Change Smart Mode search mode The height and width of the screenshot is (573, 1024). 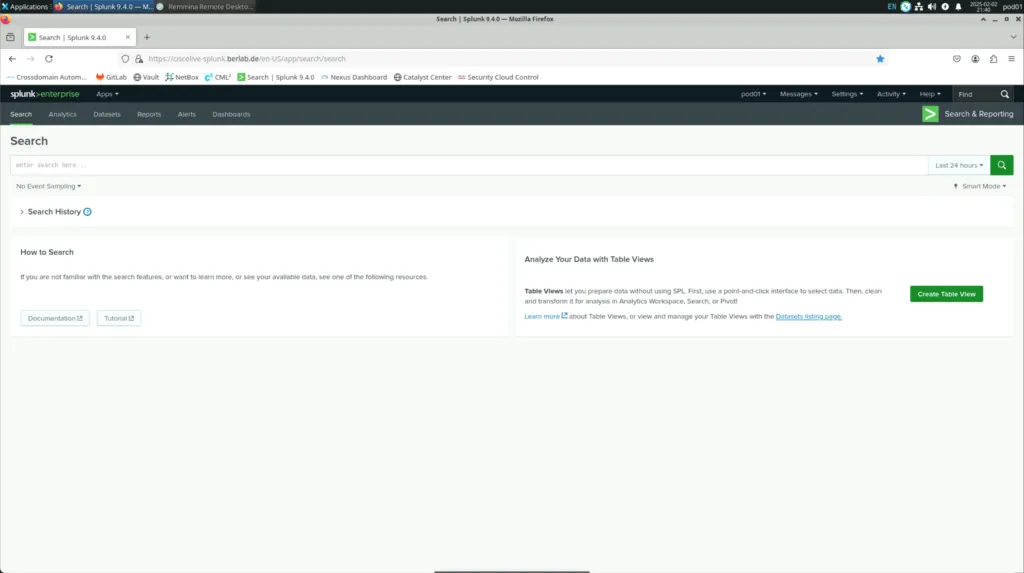(982, 186)
